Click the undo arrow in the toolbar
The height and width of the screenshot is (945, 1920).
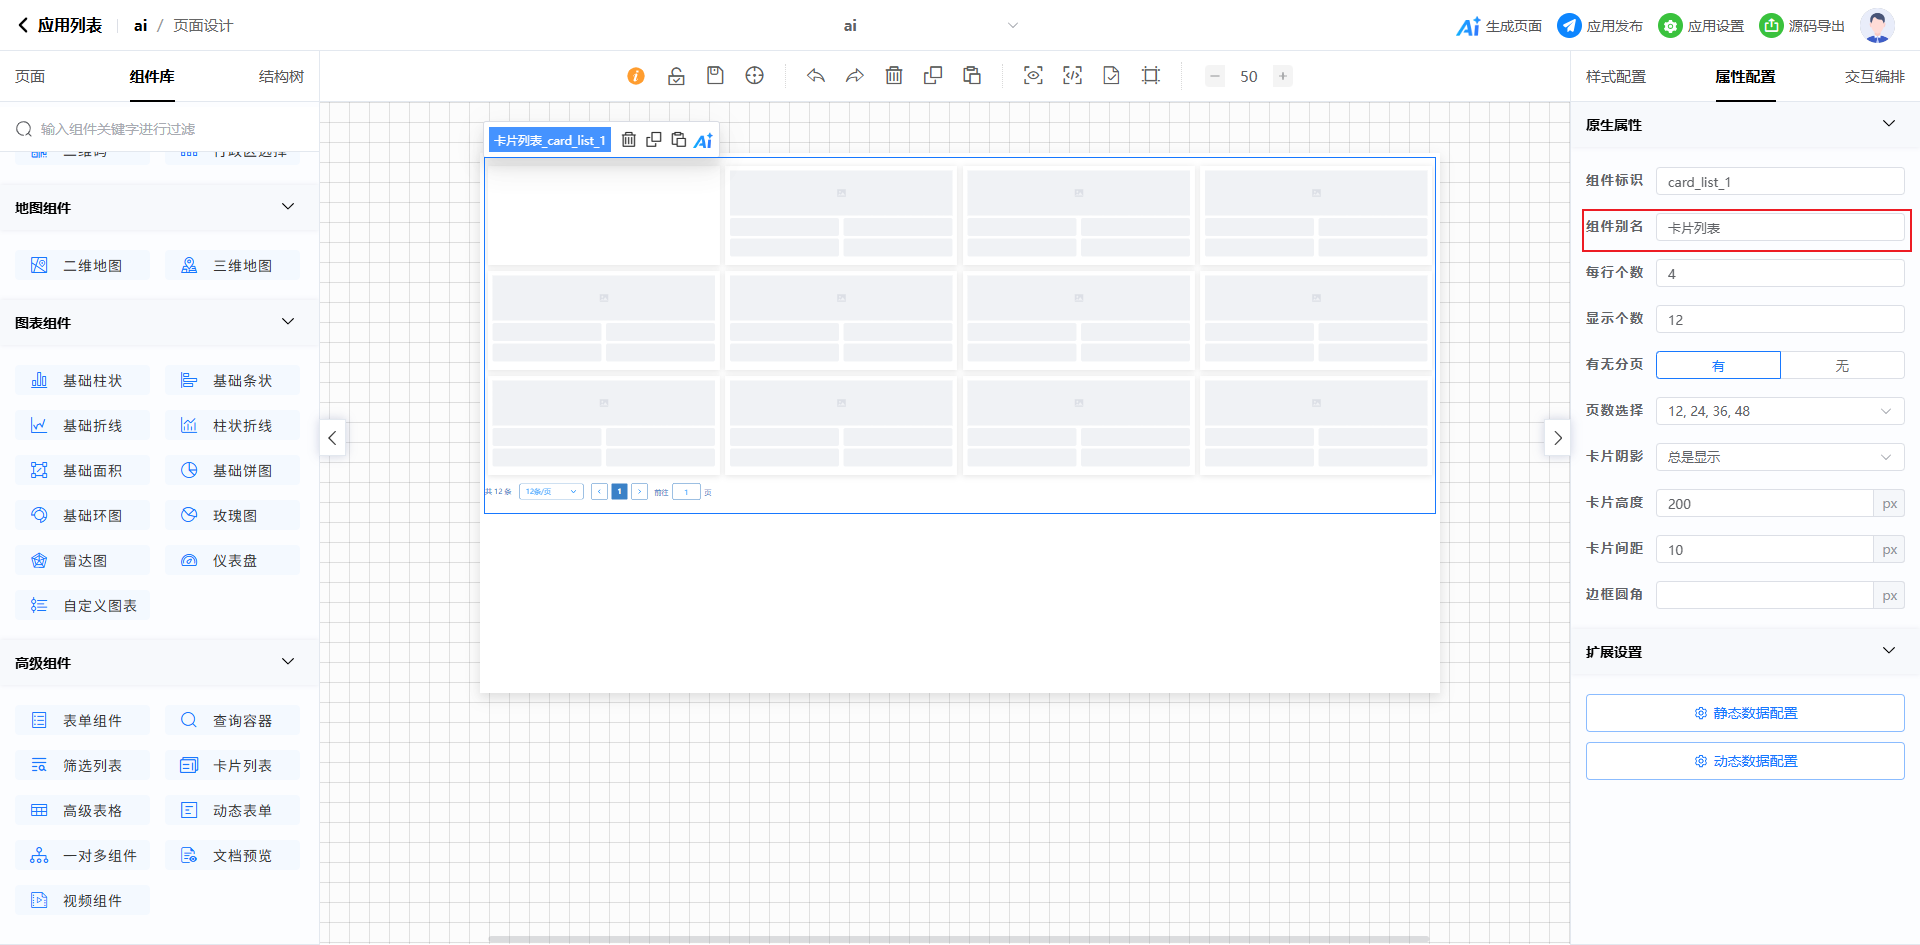click(x=816, y=76)
